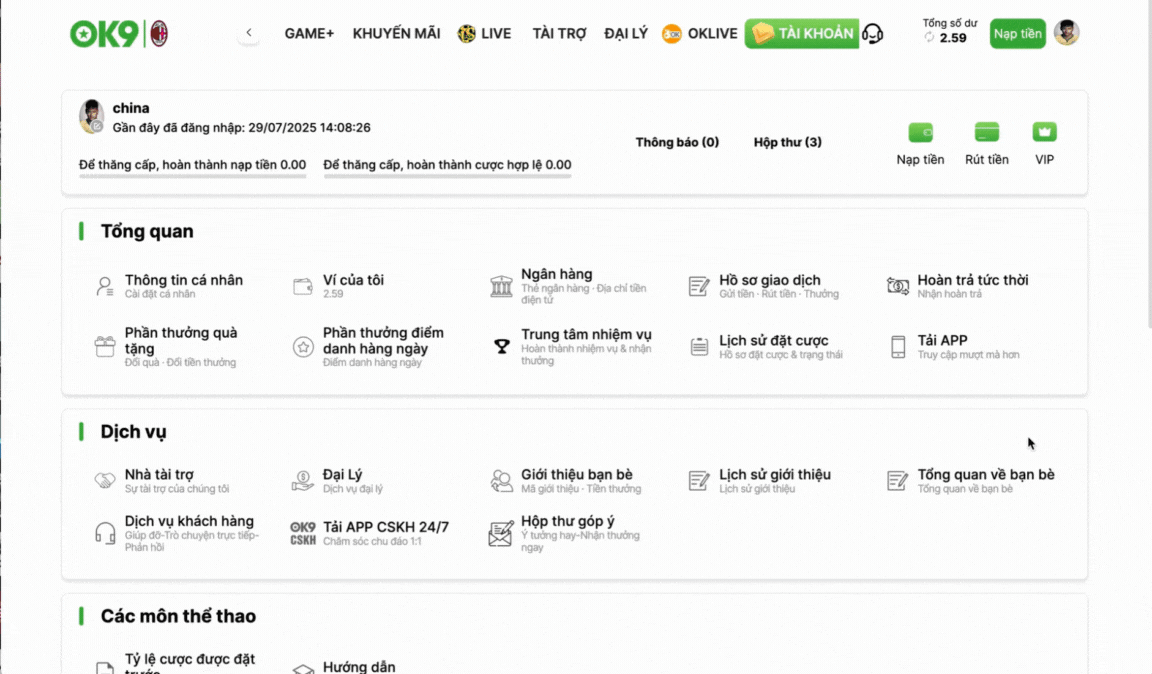Open Tải APP phone icon
This screenshot has width=1152, height=674.
tap(898, 346)
